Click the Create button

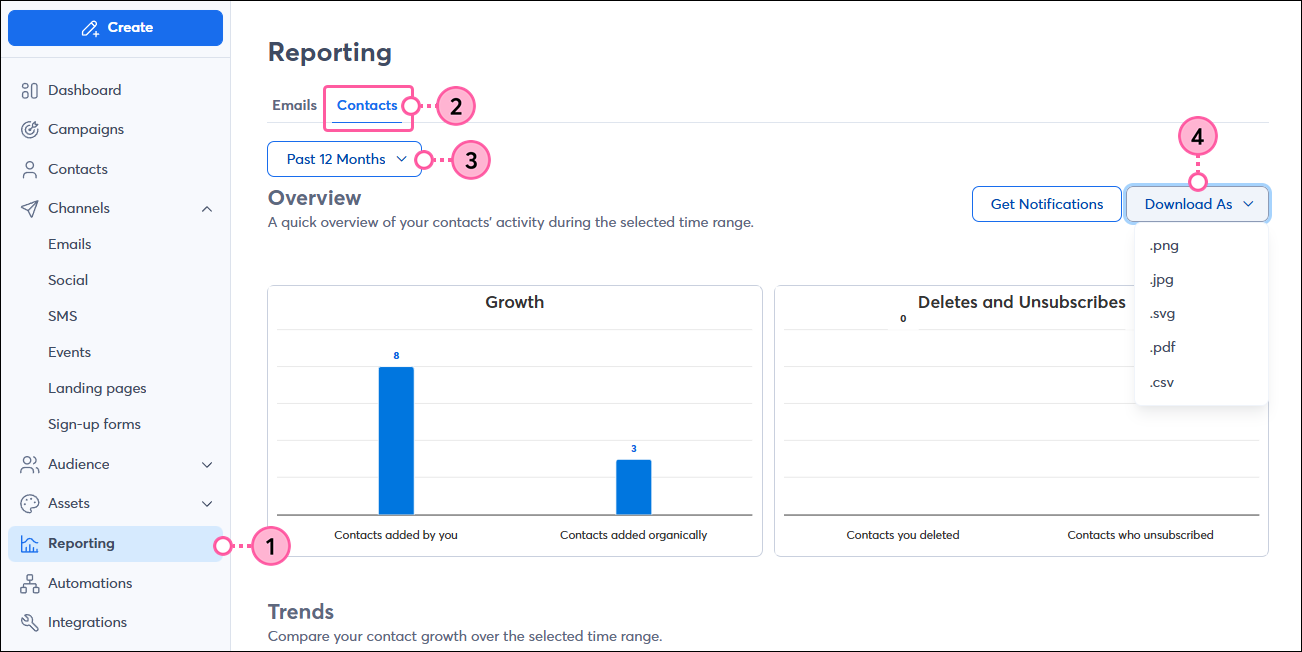click(x=115, y=27)
